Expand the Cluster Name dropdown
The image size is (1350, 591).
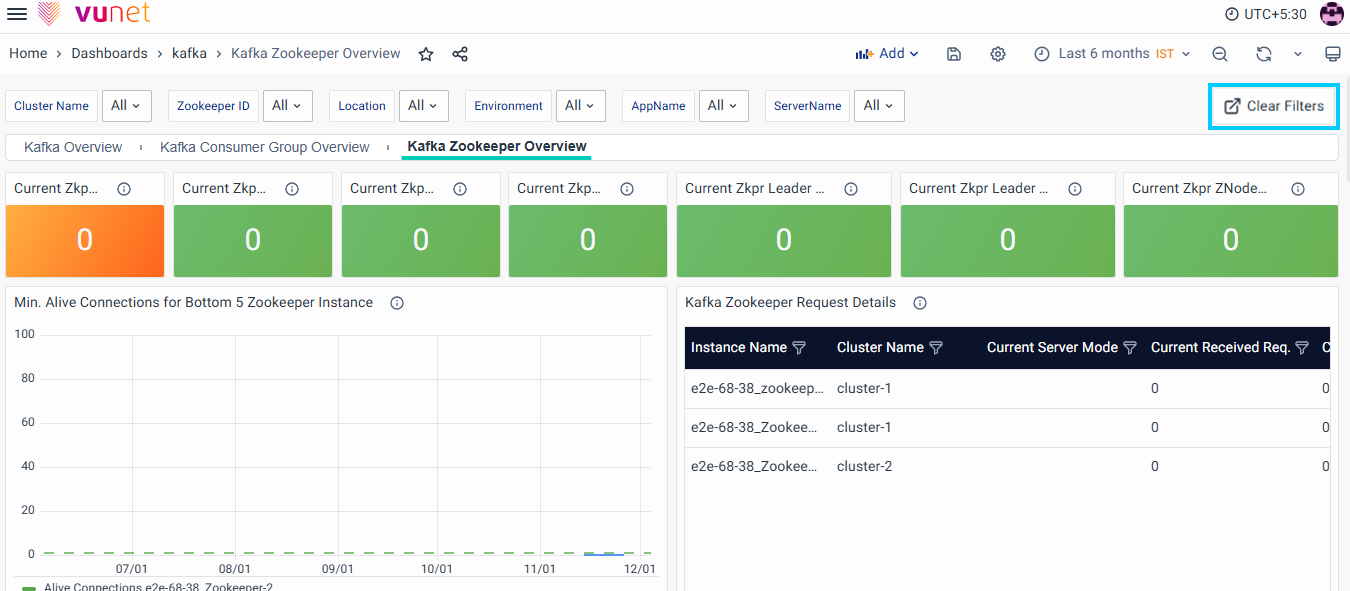[126, 106]
